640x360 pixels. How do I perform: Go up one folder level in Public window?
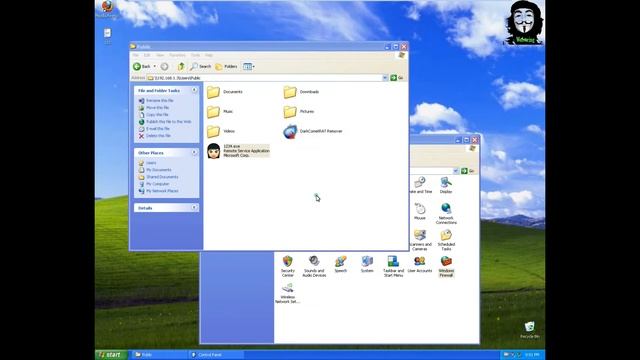coord(181,67)
